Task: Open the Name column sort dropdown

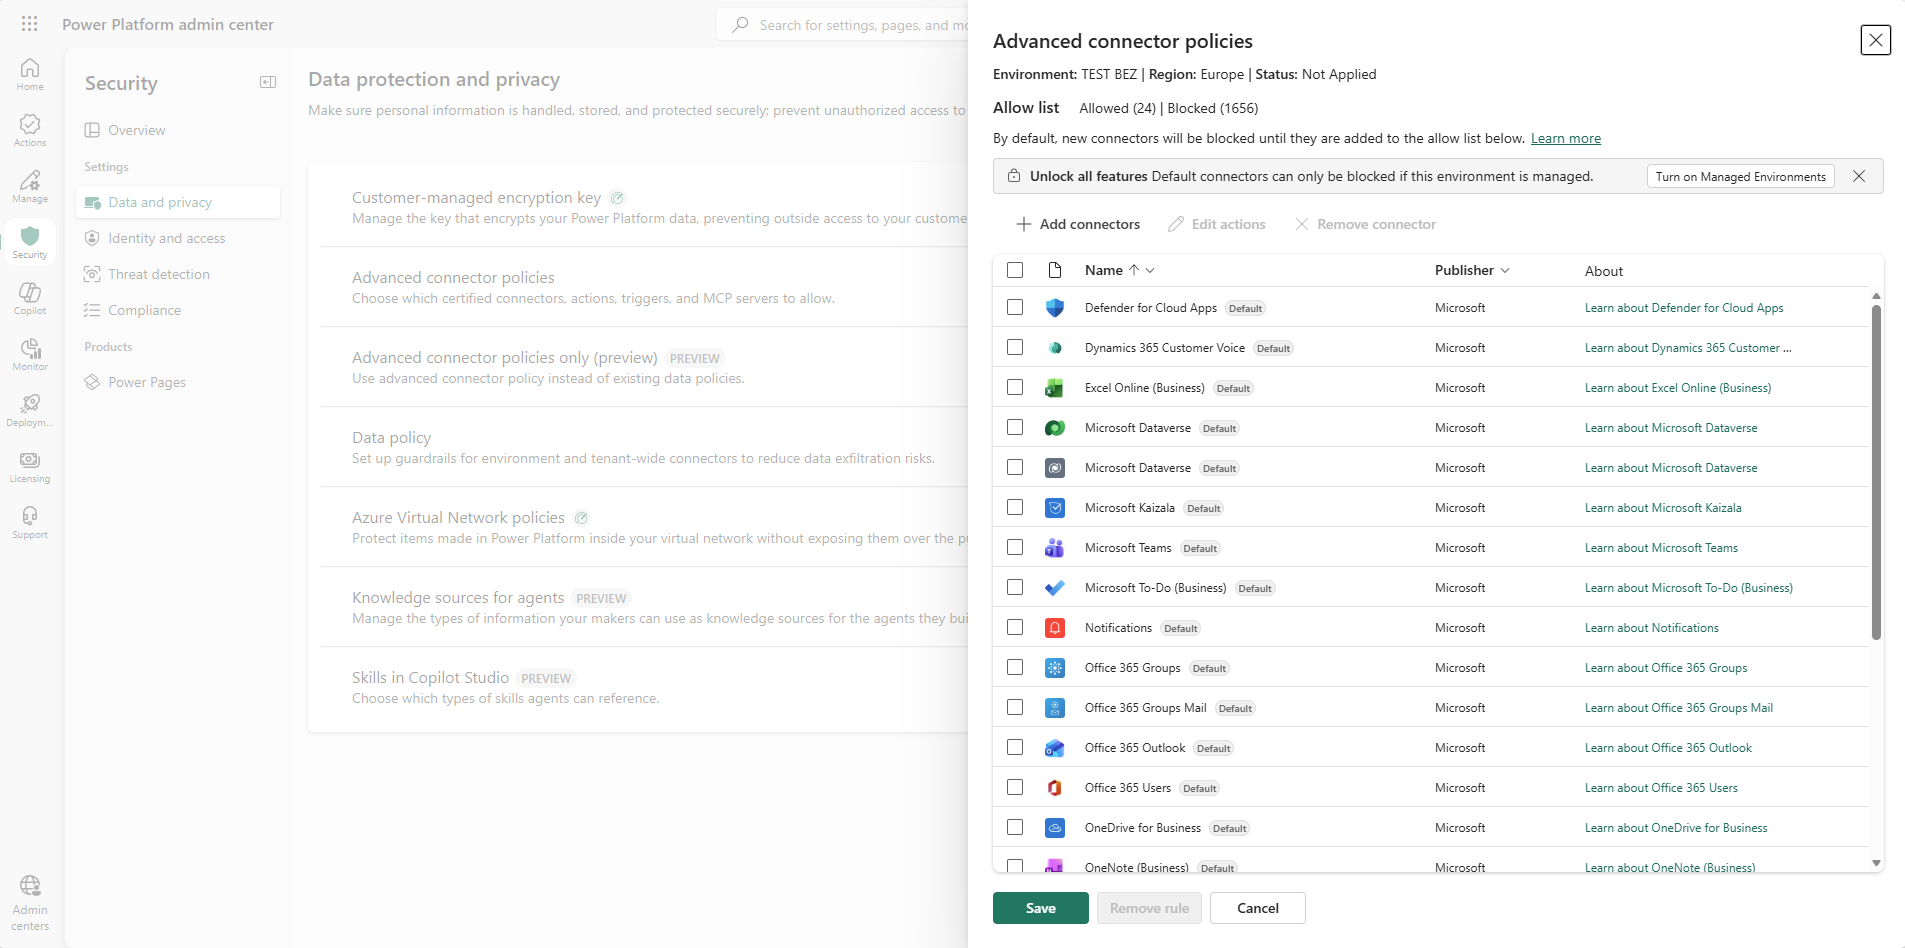Action: 1150,270
